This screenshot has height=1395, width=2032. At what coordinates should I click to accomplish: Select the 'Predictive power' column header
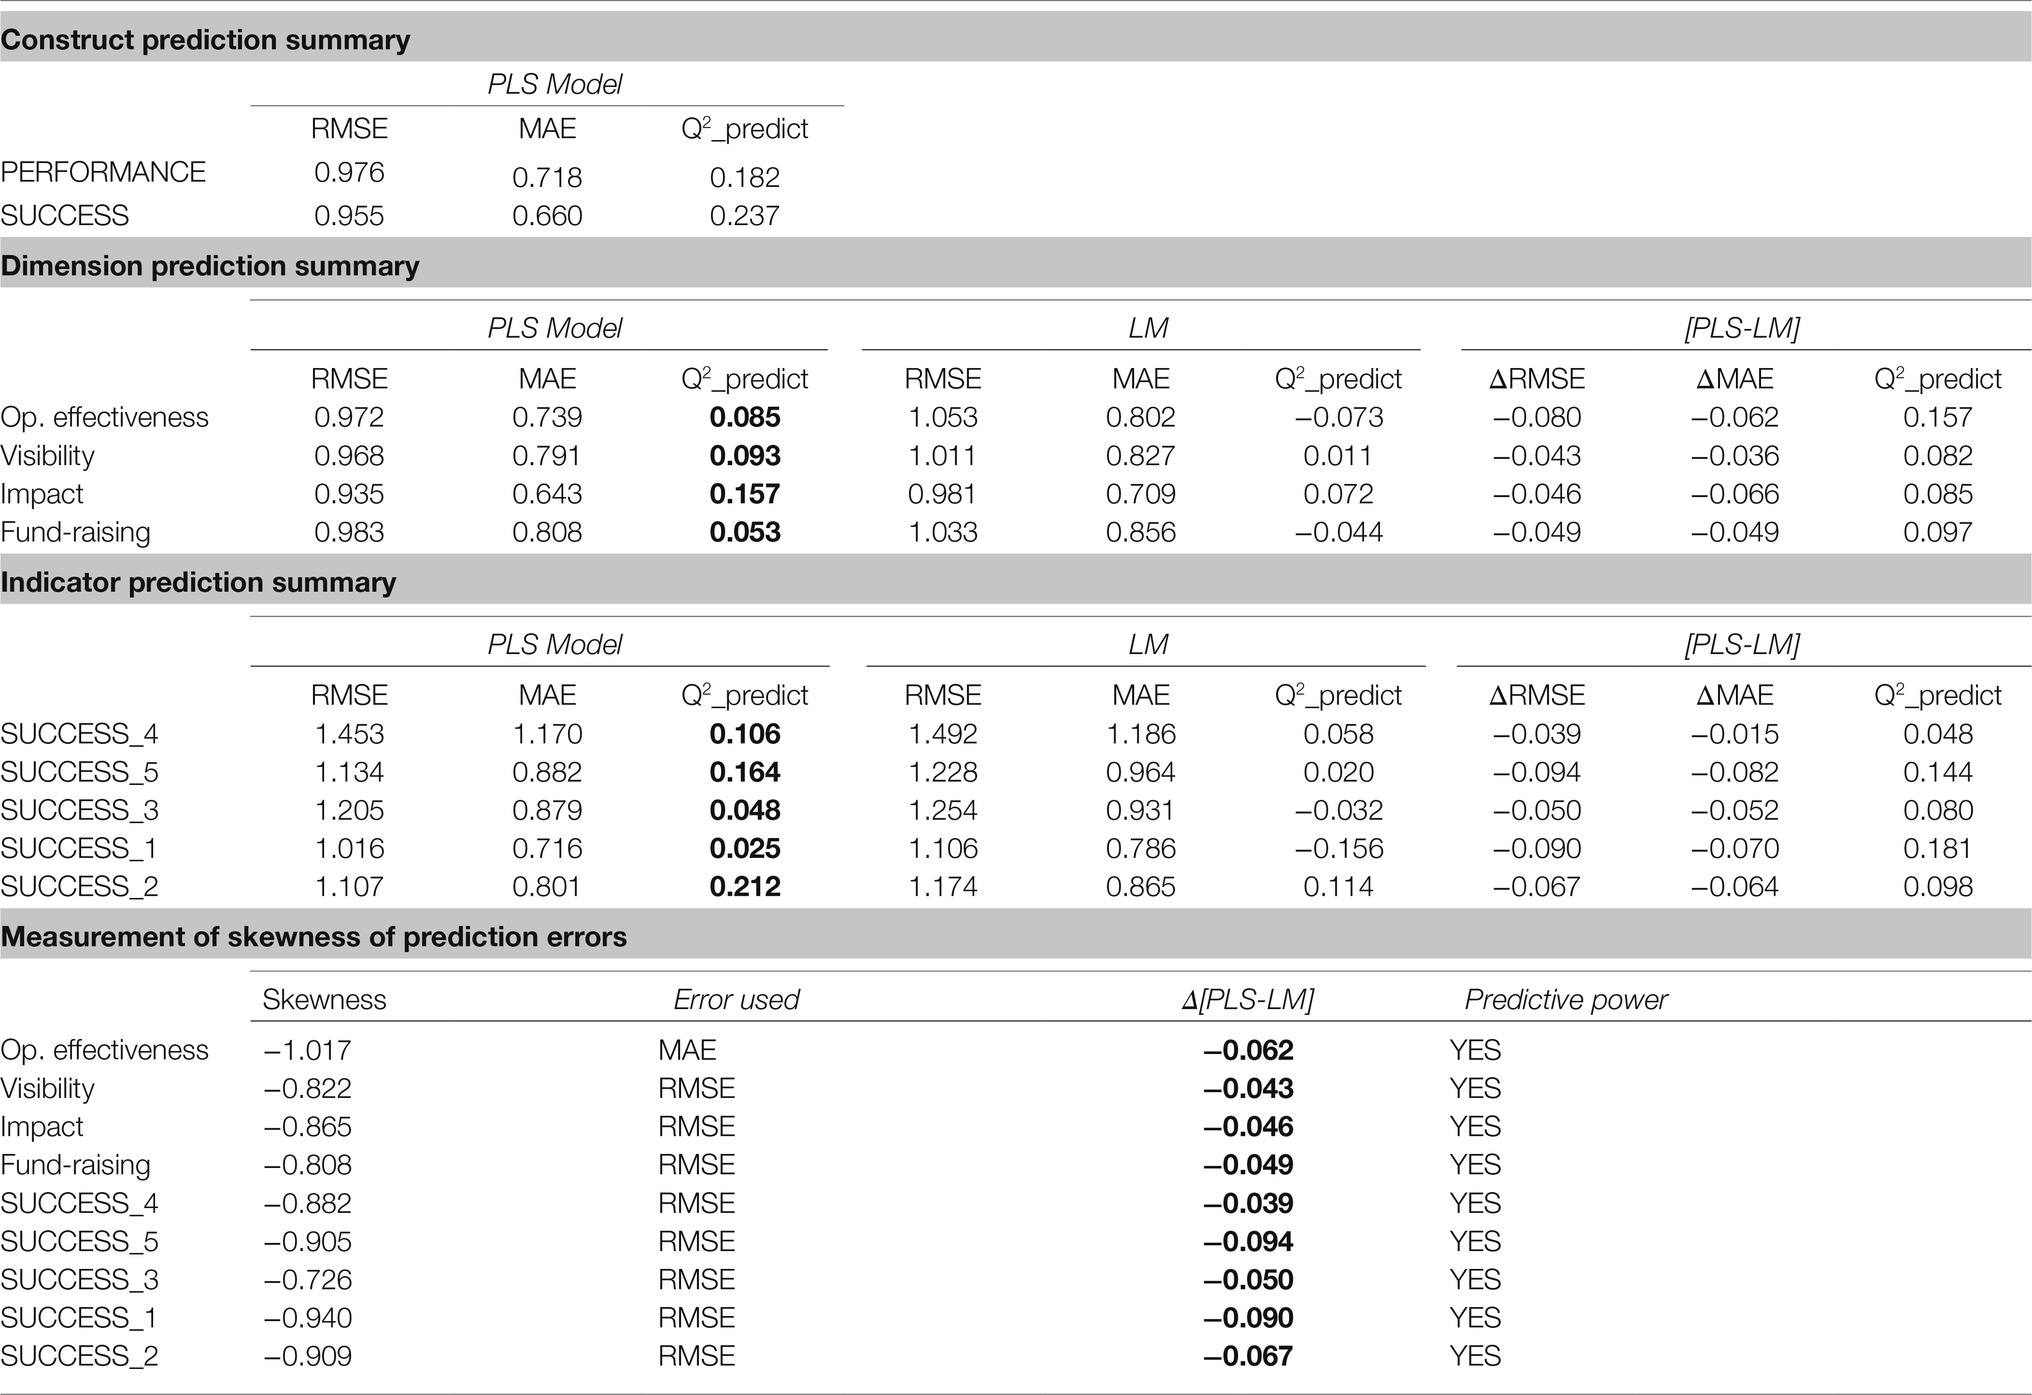coord(1566,1000)
